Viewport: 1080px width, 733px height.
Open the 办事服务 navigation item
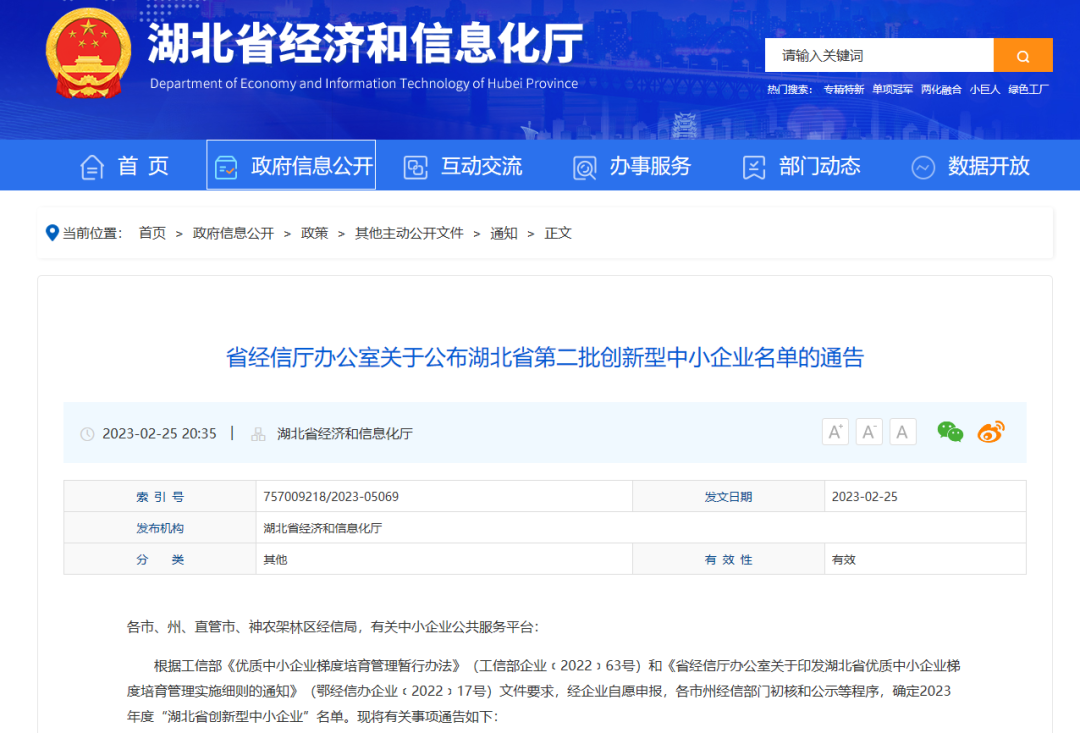pos(632,166)
